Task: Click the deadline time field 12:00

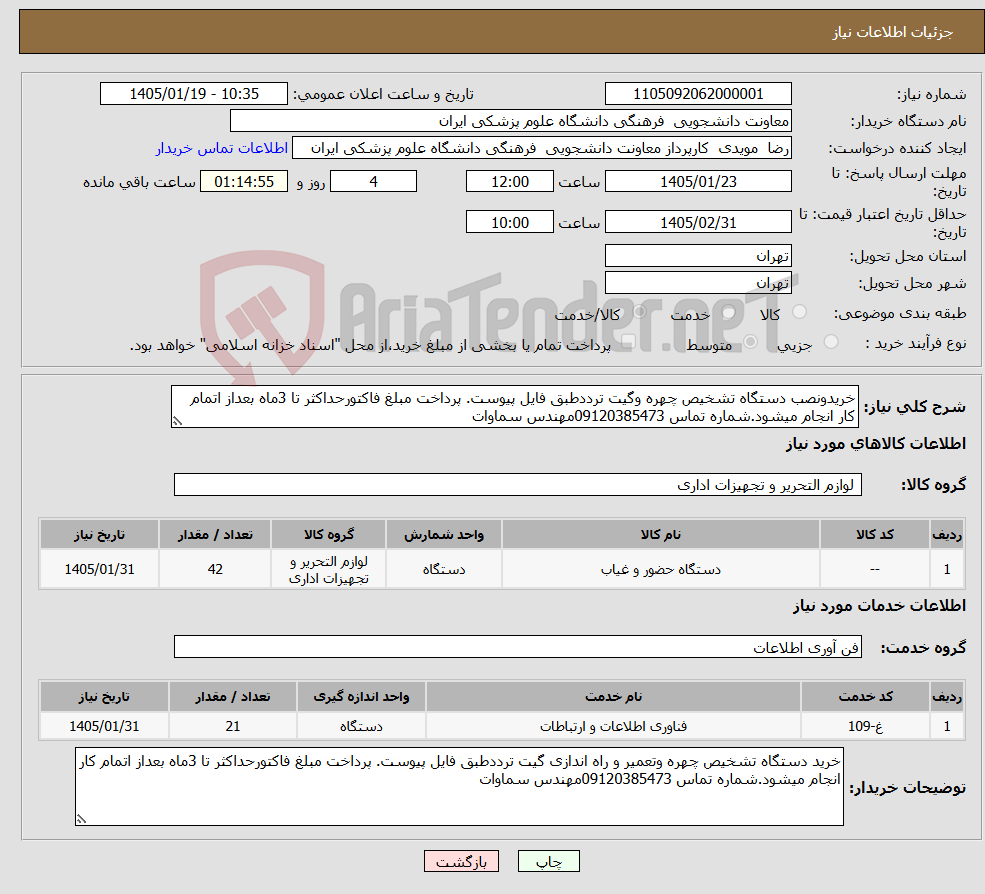Action: (509, 182)
